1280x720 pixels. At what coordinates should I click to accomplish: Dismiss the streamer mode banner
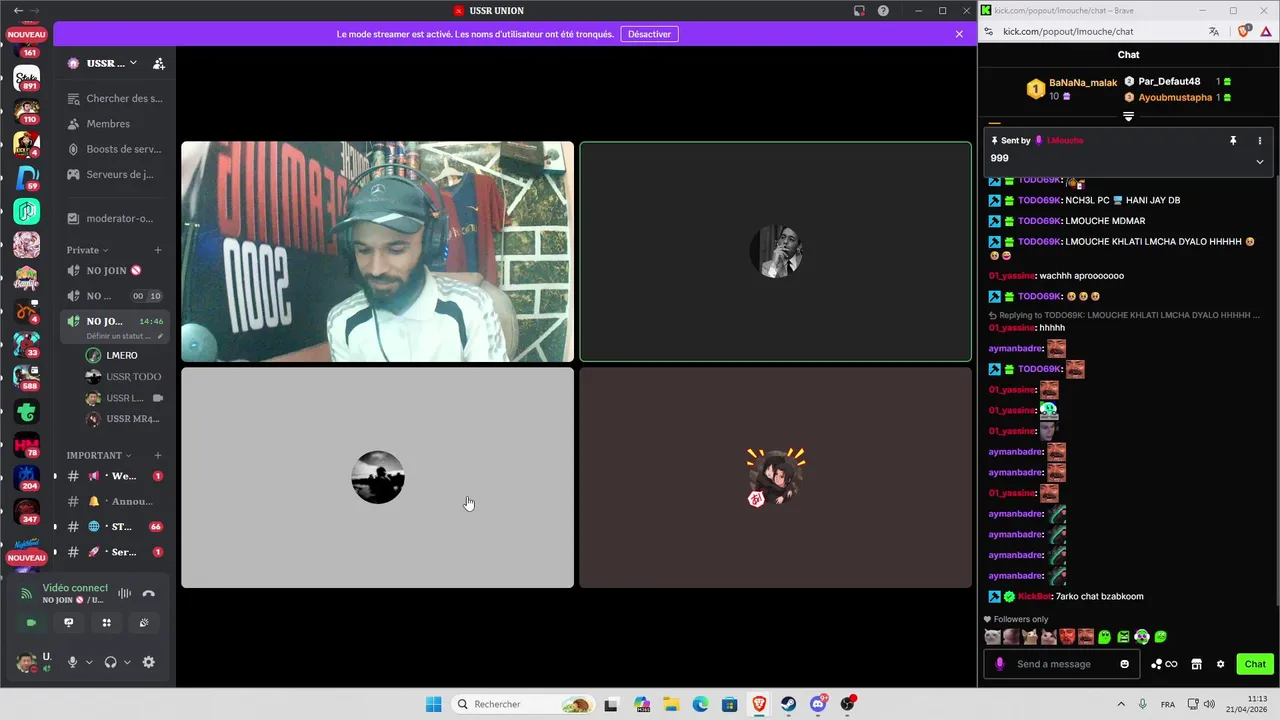[x=959, y=34]
